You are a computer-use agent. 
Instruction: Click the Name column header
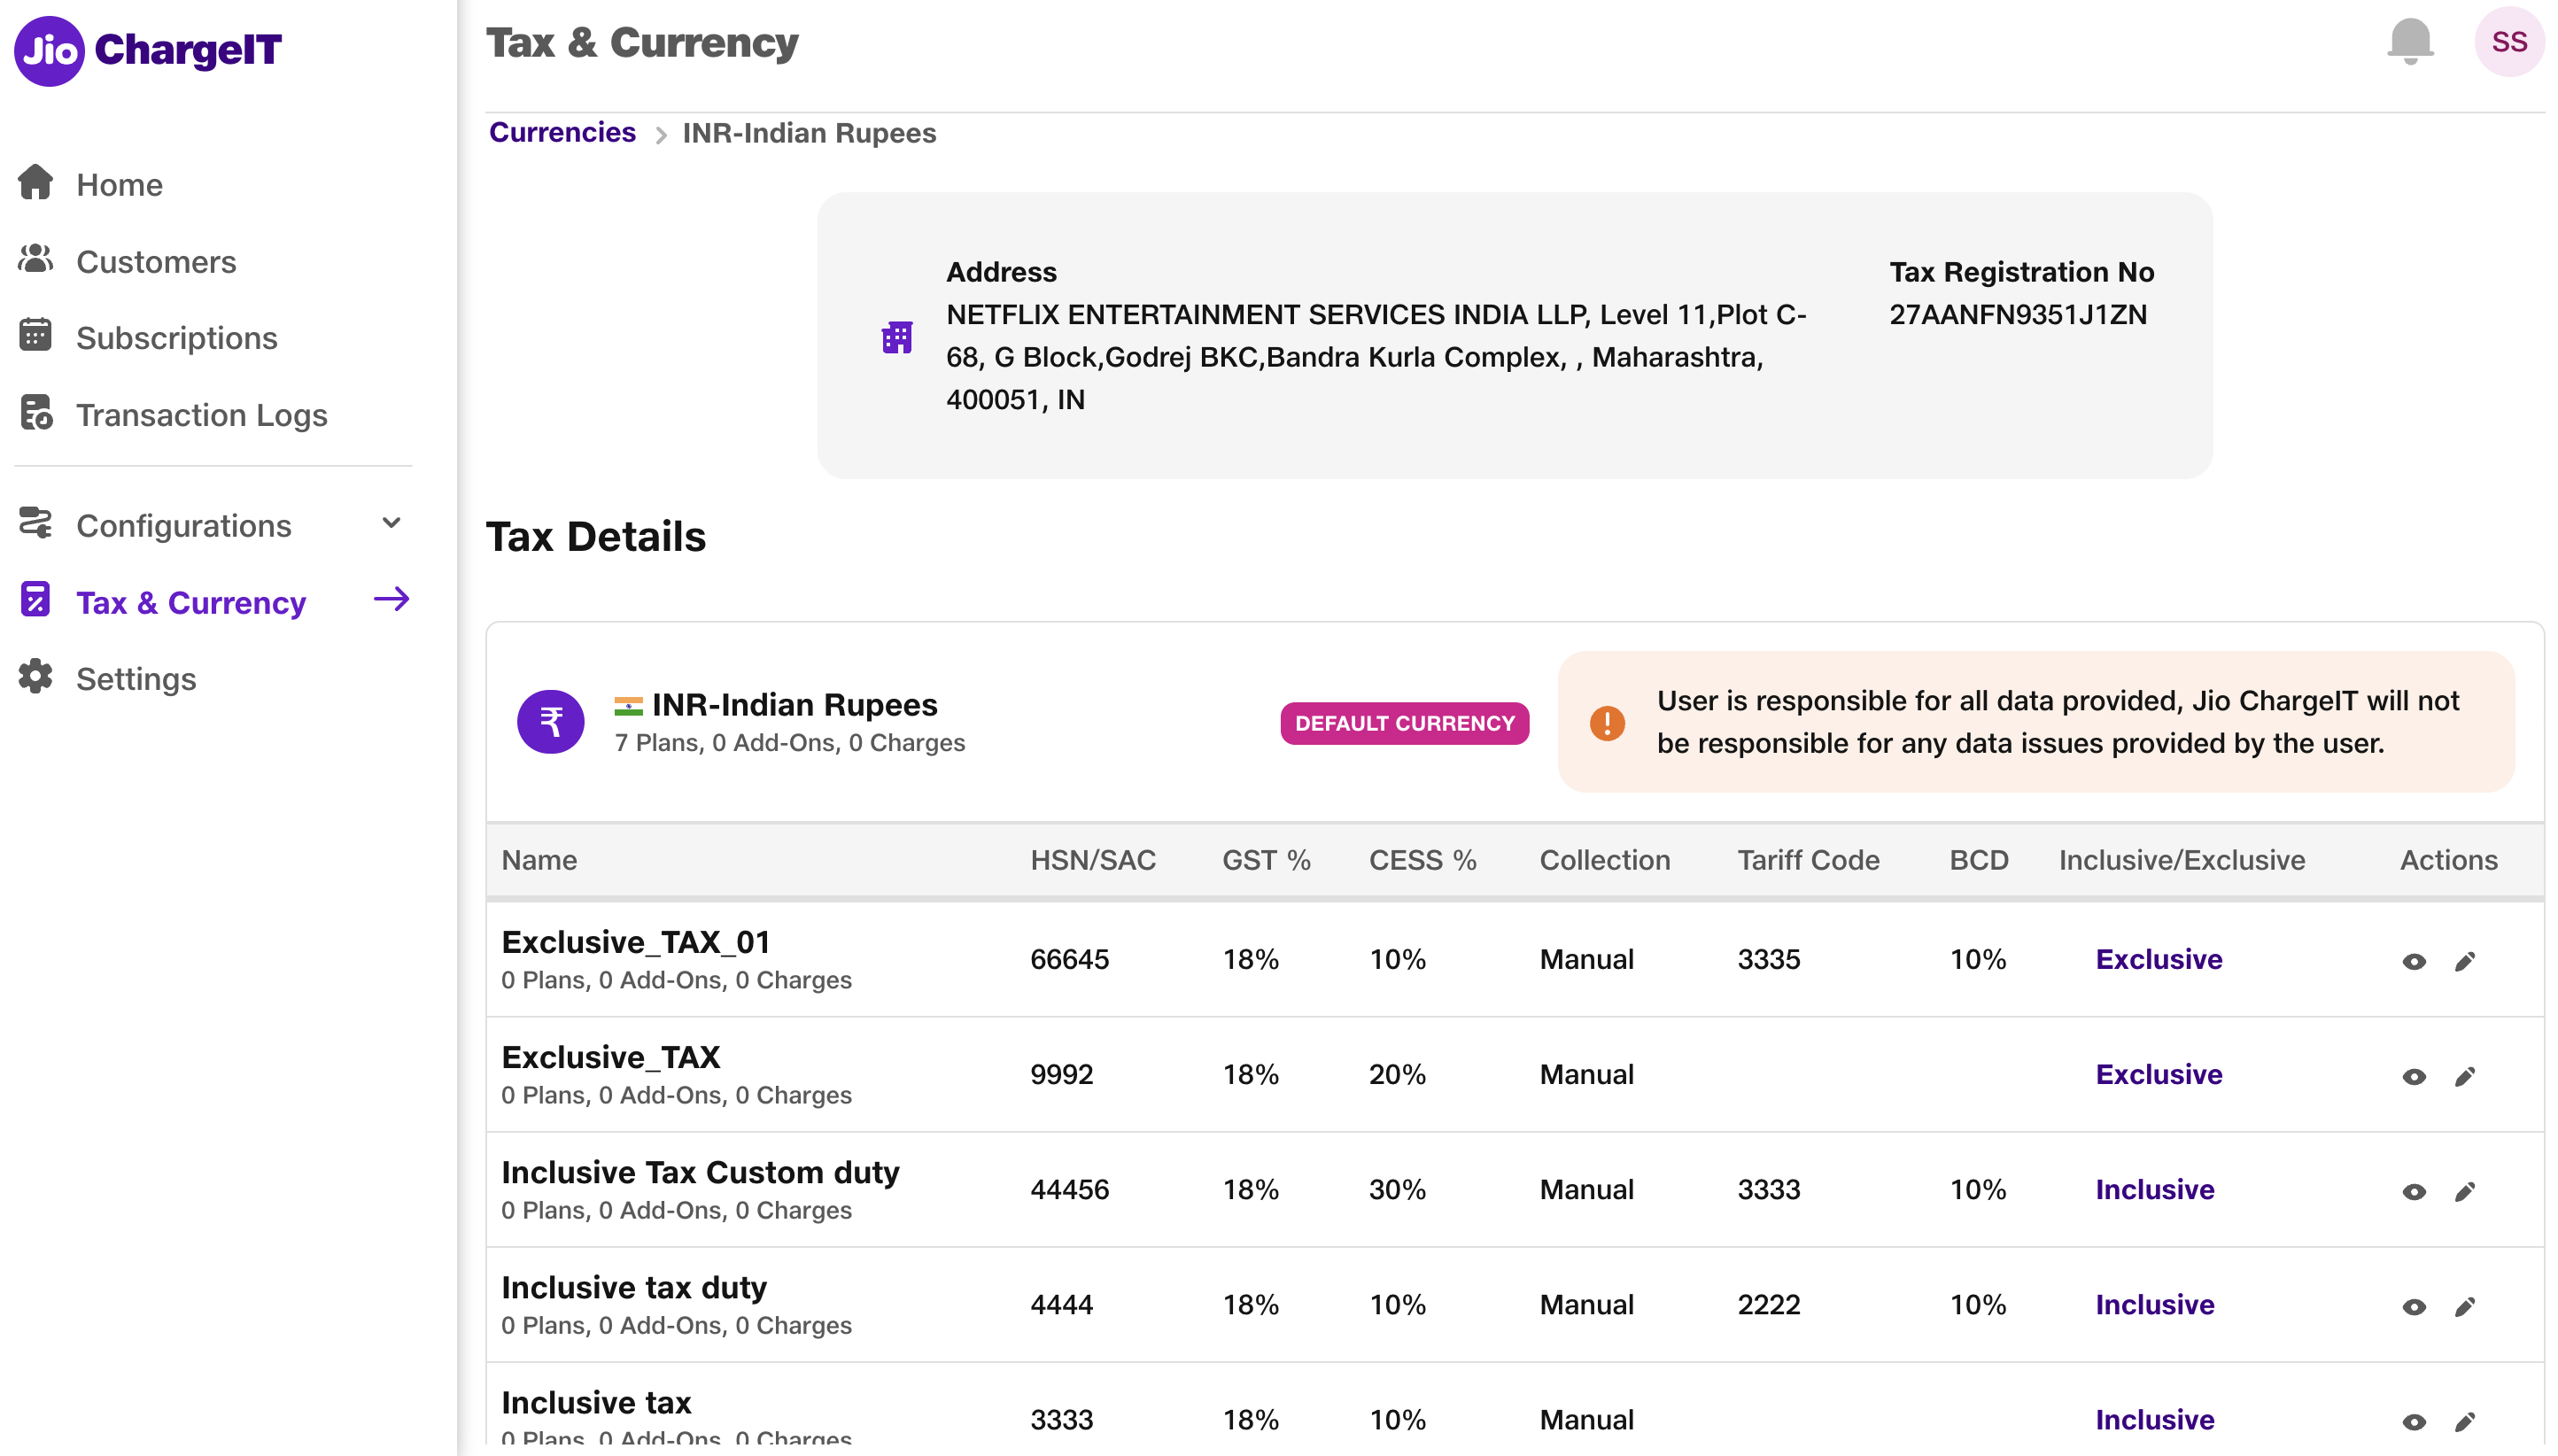point(539,860)
